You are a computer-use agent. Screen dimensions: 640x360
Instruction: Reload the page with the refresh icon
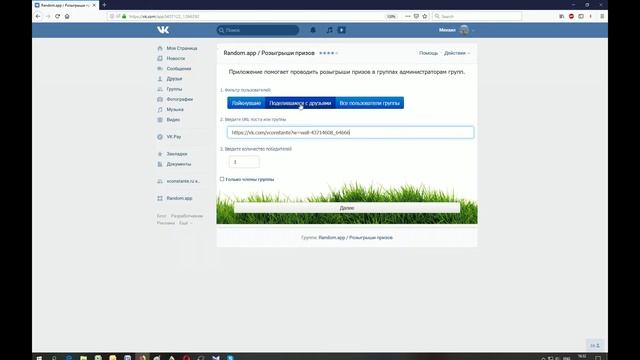58,16
